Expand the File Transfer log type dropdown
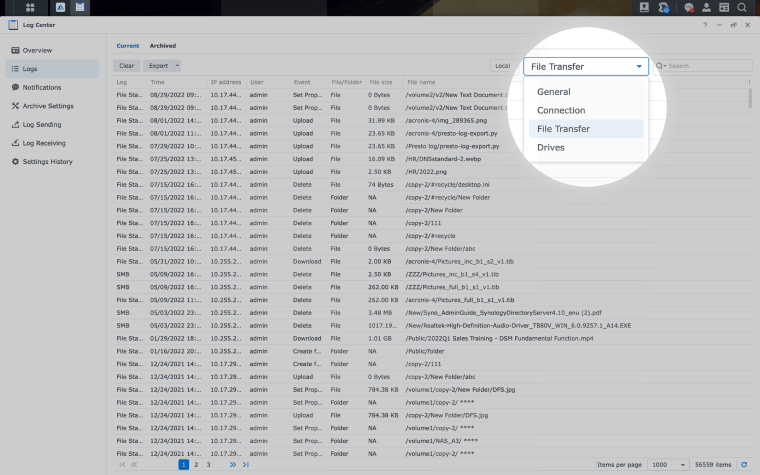Viewport: 760px width, 475px height. [x=586, y=67]
